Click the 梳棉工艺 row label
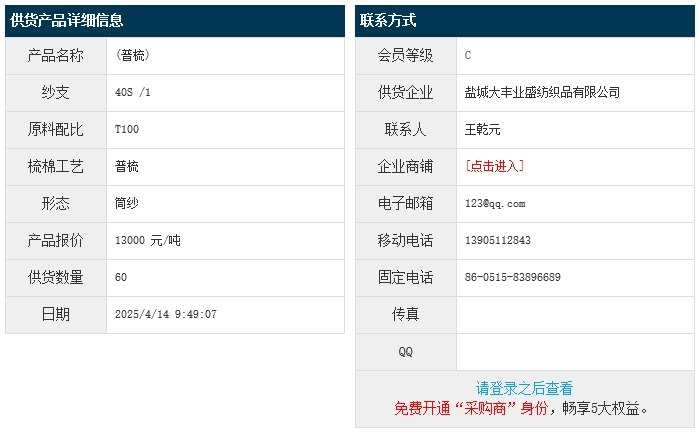This screenshot has height=434, width=700. 56,166
